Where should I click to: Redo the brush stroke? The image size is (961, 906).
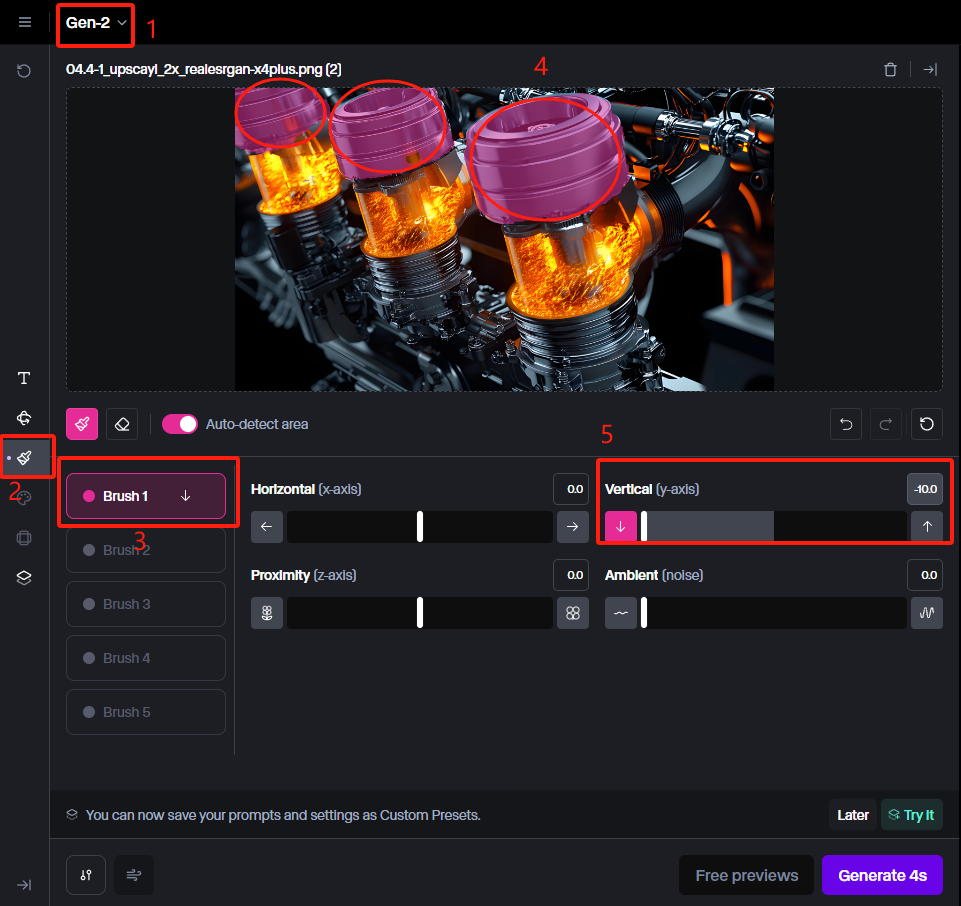pyautogui.click(x=886, y=424)
